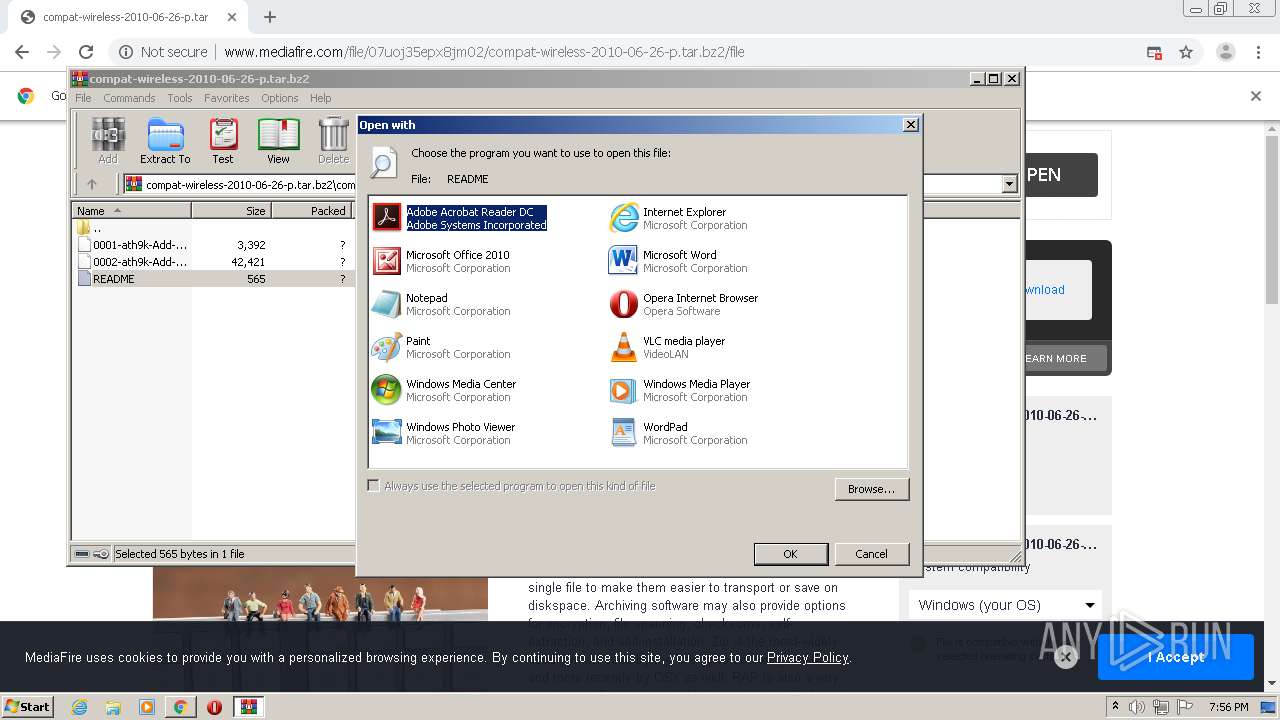
Task: Click the Delete trash toolbar icon
Action: [x=333, y=141]
